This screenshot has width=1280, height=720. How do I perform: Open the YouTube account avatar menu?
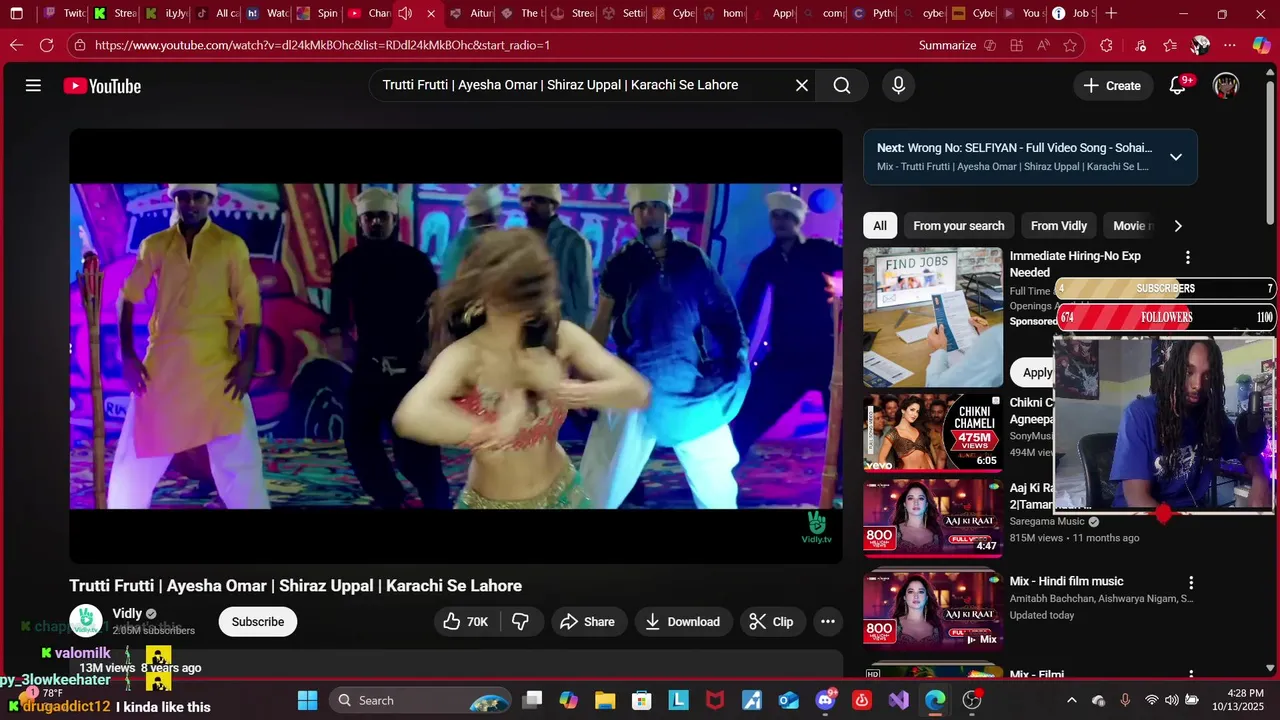1226,86
